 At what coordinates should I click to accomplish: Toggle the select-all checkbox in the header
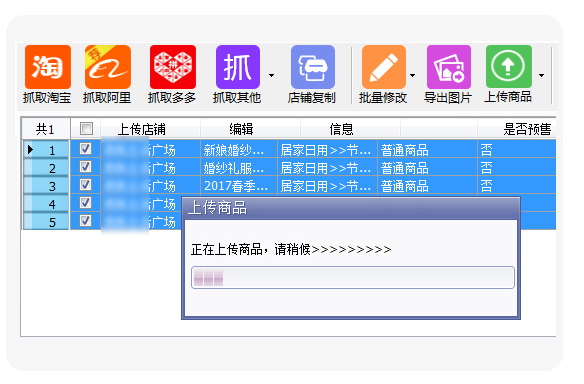pyautogui.click(x=86, y=128)
